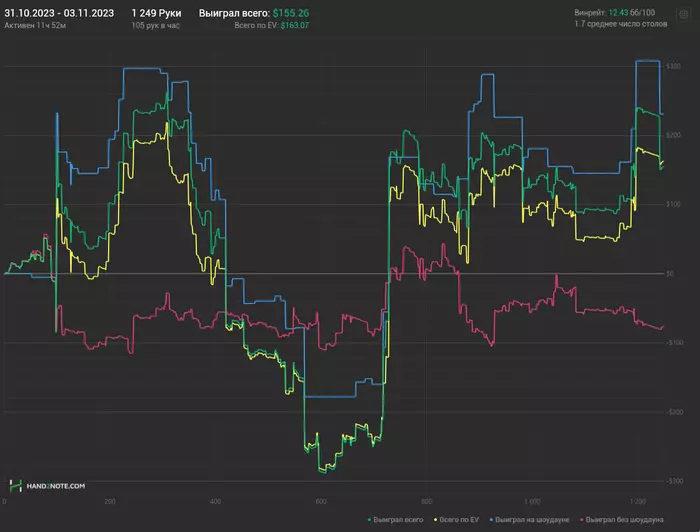Click the "1 249 Руки" hands count

[156, 12]
